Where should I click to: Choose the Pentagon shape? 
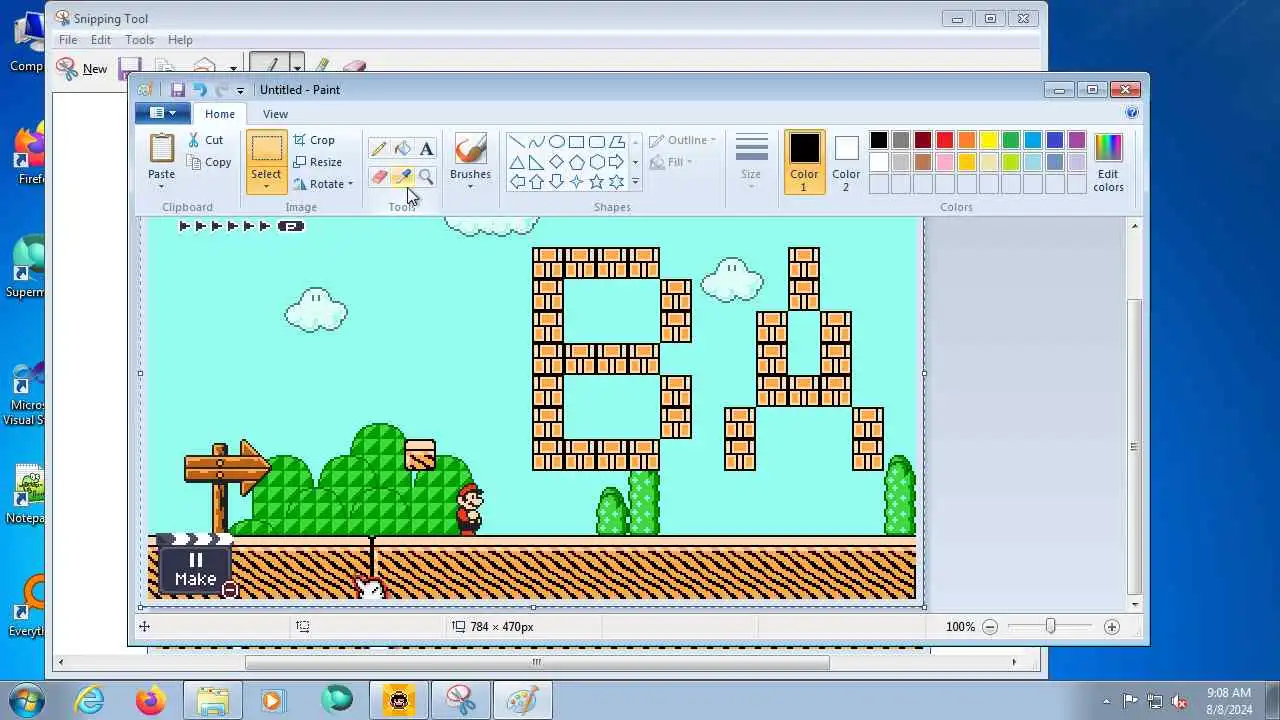[577, 162]
